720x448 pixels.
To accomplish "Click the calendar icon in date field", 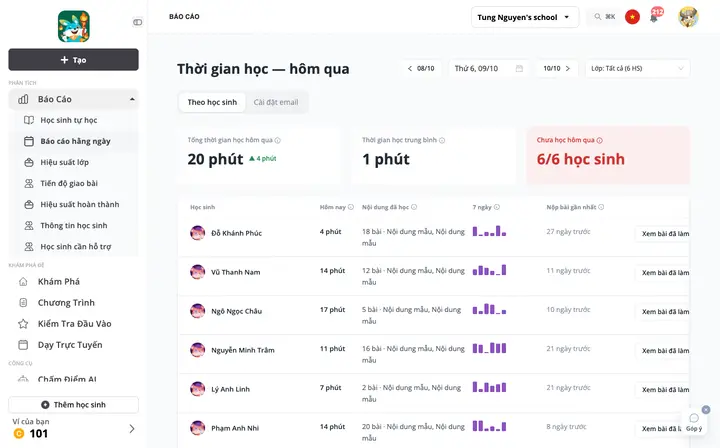I will (x=519, y=68).
